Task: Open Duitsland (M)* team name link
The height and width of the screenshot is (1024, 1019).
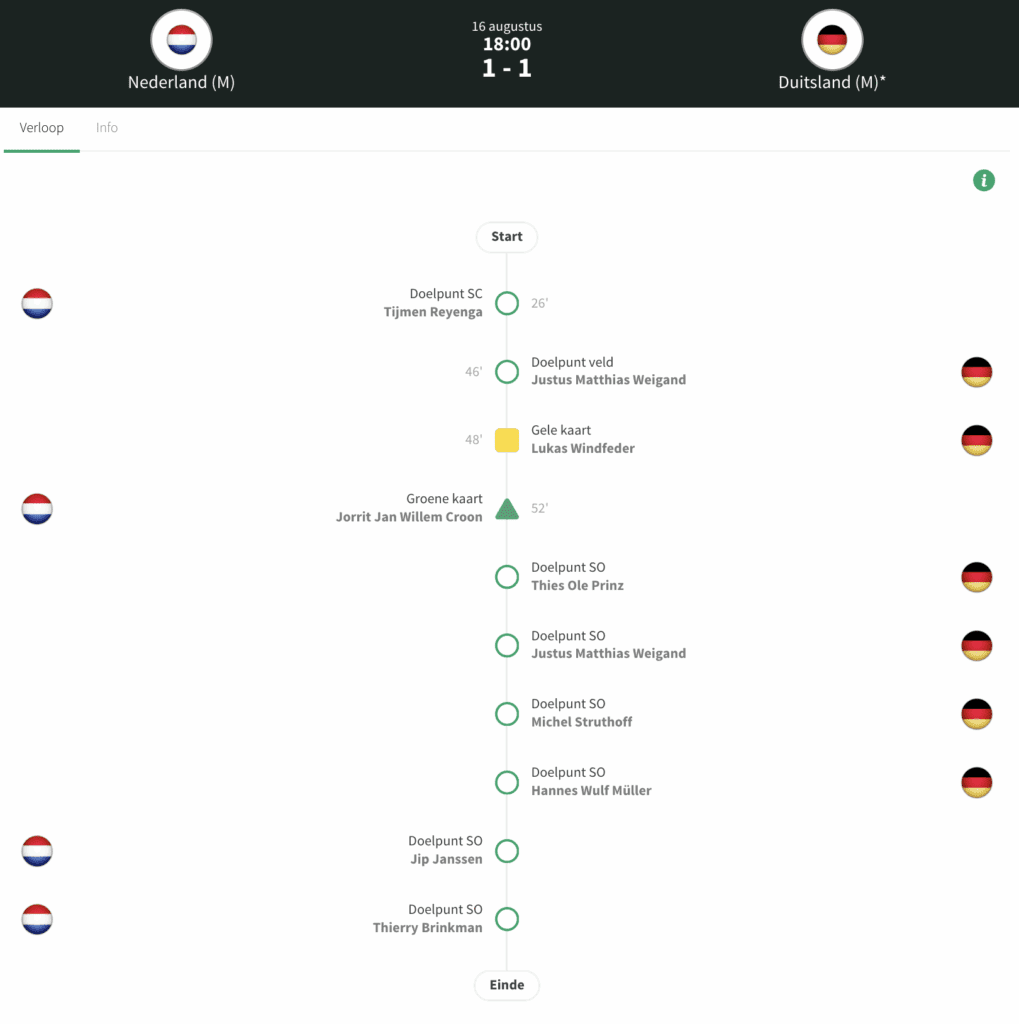Action: point(832,83)
